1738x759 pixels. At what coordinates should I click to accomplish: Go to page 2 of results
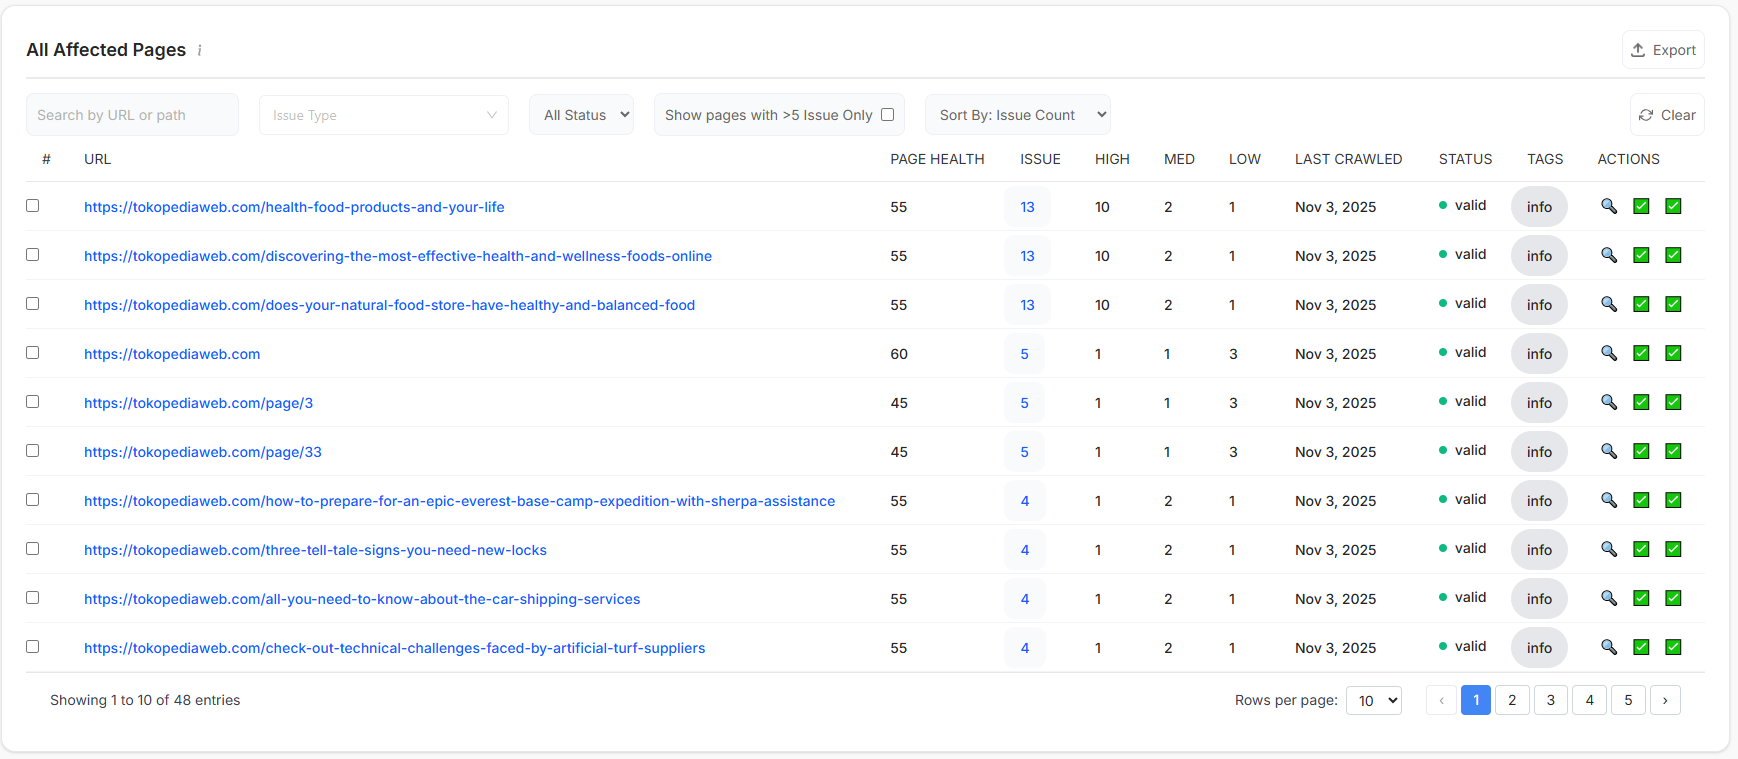tap(1512, 700)
